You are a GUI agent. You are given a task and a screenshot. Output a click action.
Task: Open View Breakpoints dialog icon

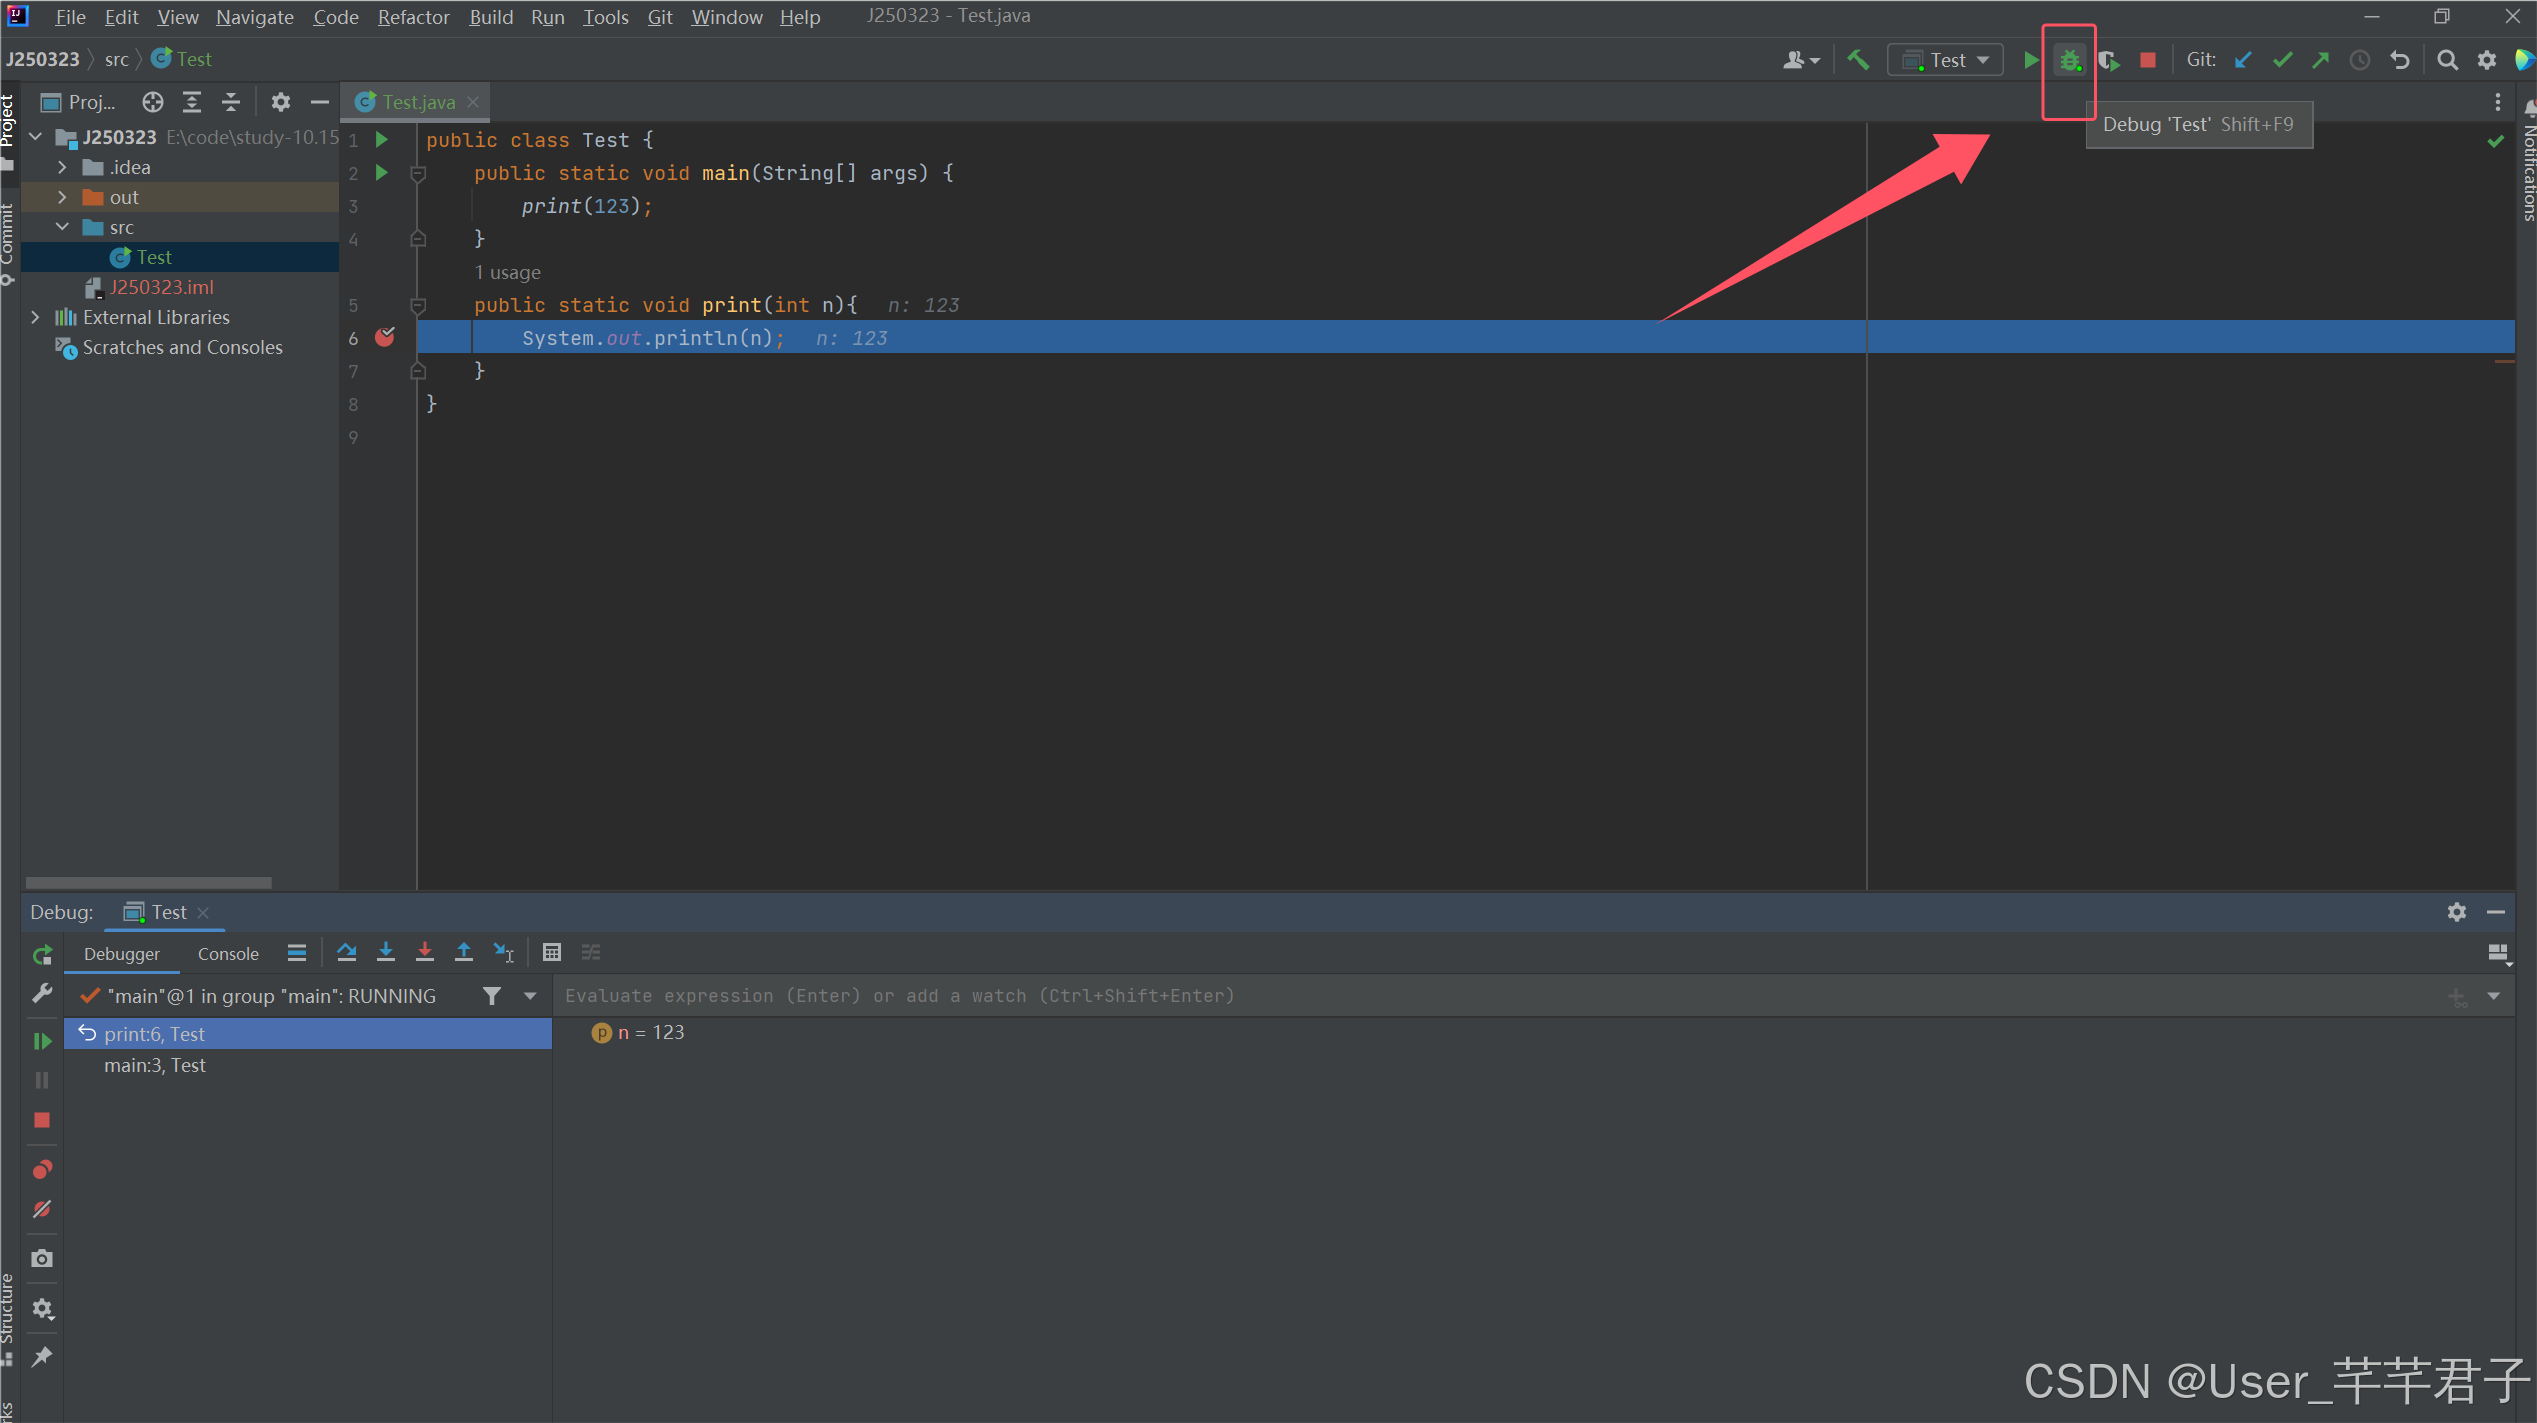coord(42,1168)
